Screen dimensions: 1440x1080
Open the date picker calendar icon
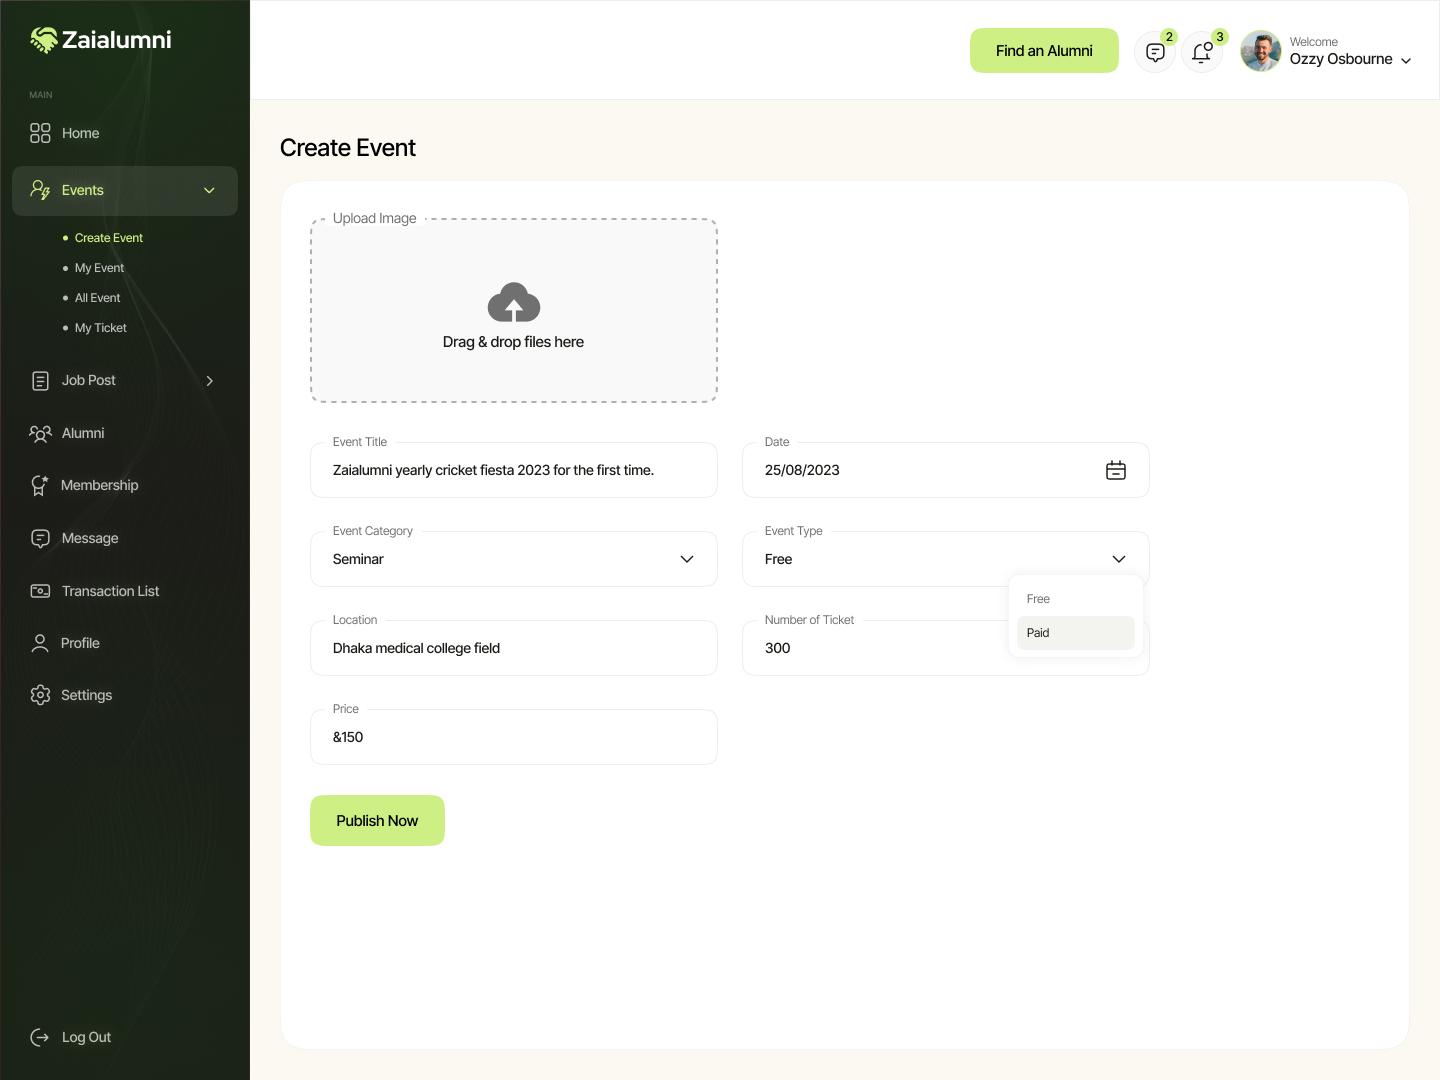(1116, 470)
